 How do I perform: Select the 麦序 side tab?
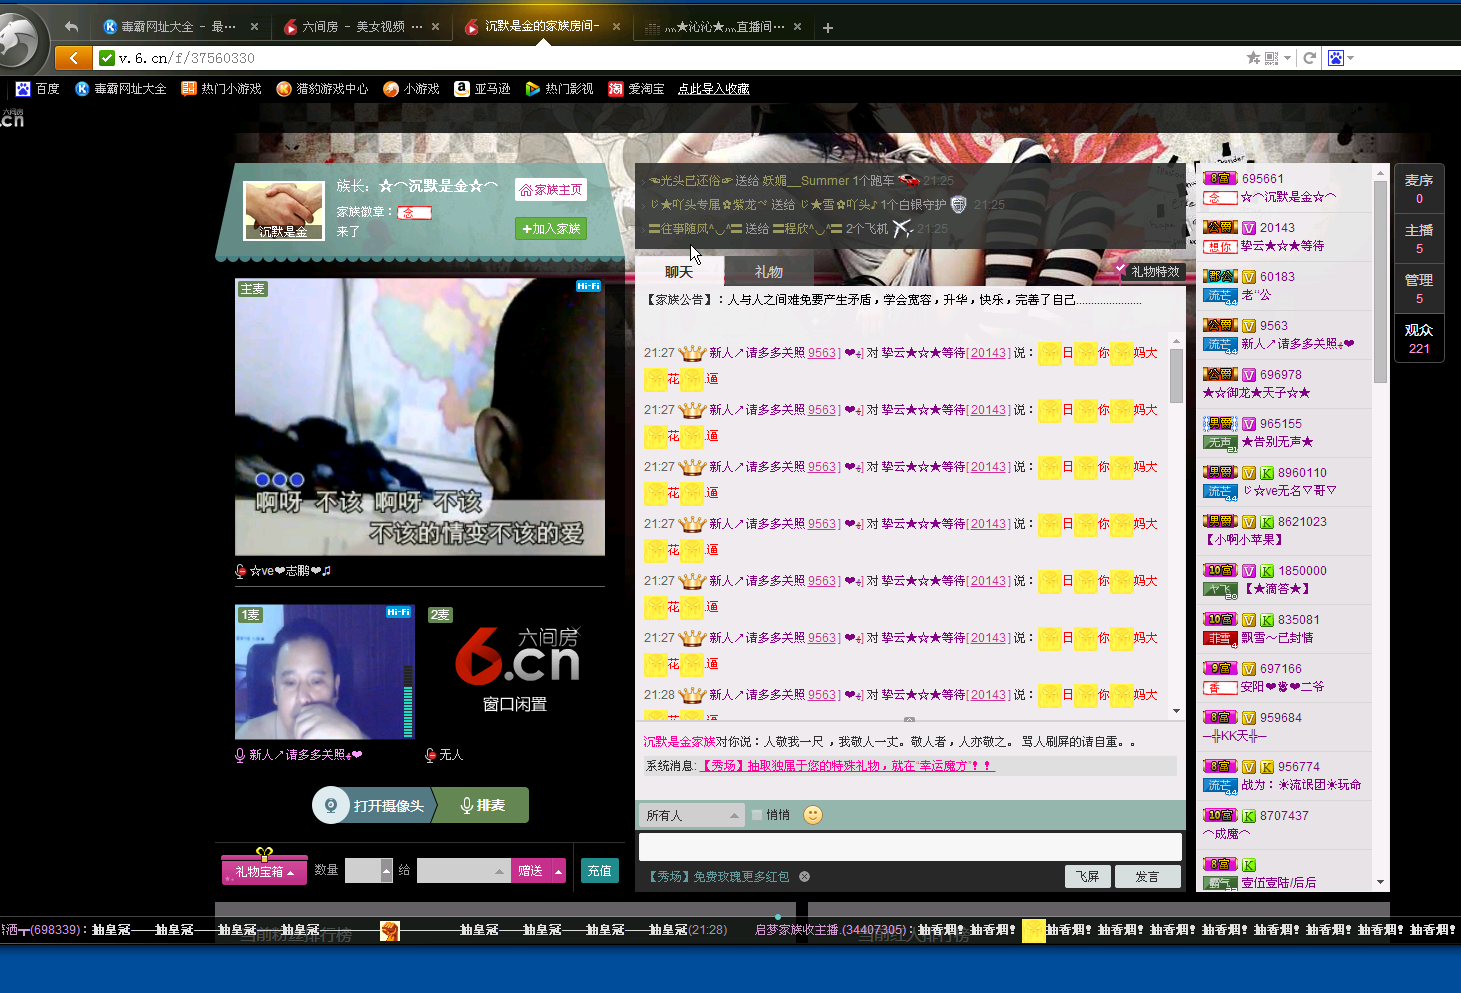pyautogui.click(x=1419, y=188)
